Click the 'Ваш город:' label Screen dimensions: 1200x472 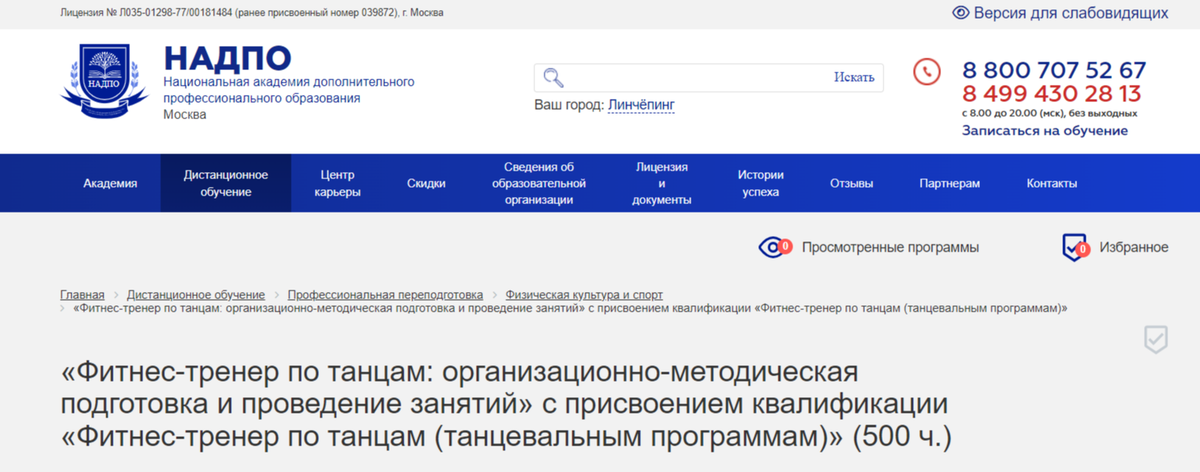pyautogui.click(x=569, y=104)
